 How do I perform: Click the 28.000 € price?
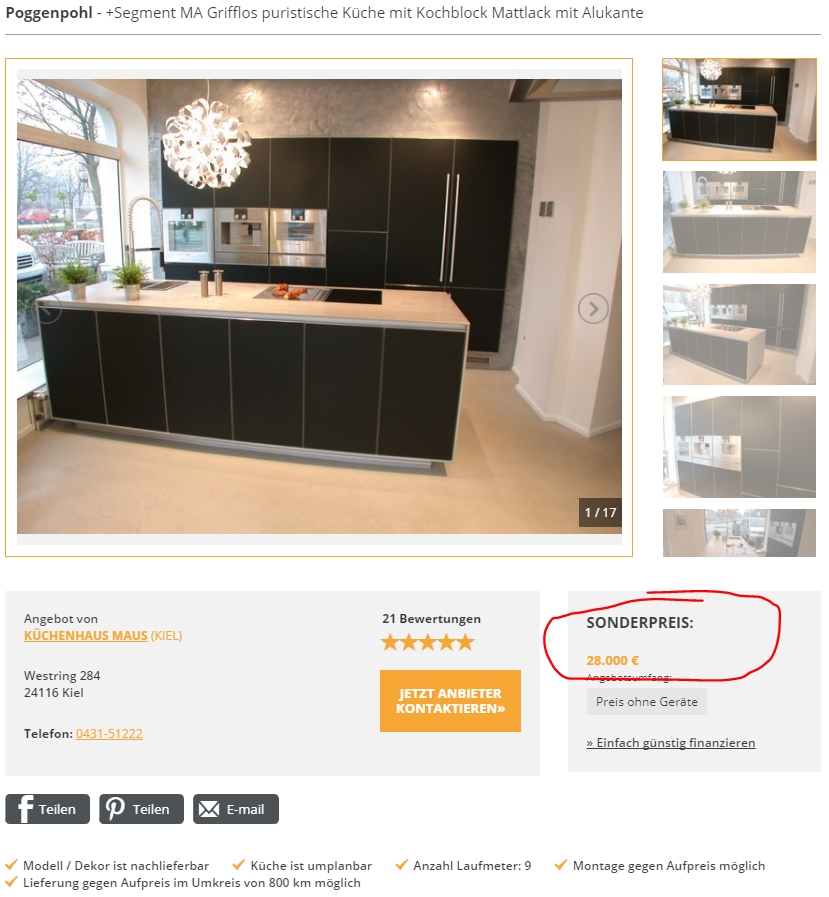(612, 661)
